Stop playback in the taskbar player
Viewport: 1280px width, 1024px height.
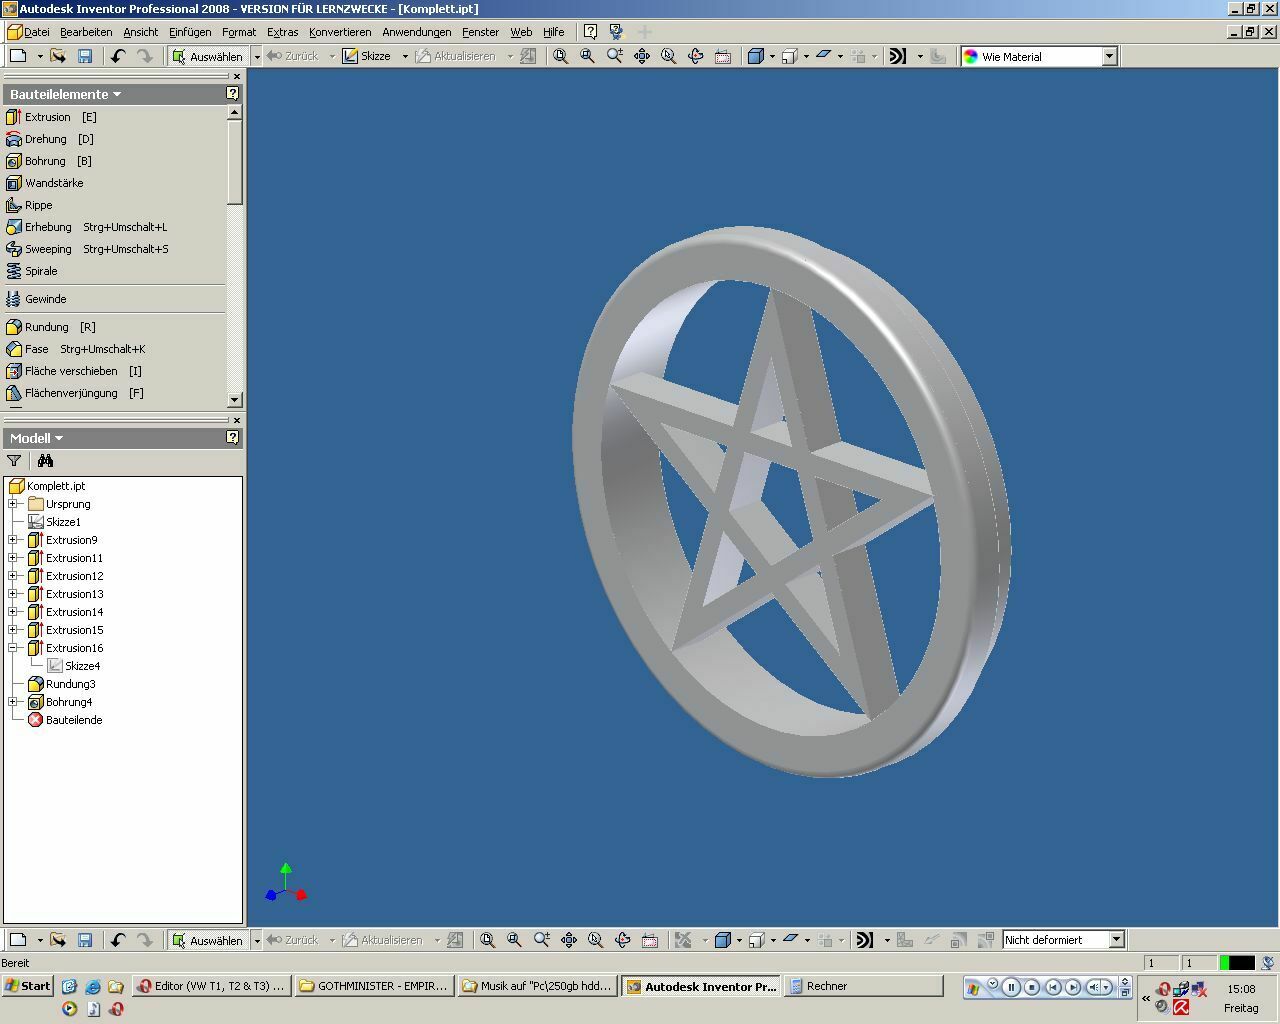click(x=1032, y=988)
